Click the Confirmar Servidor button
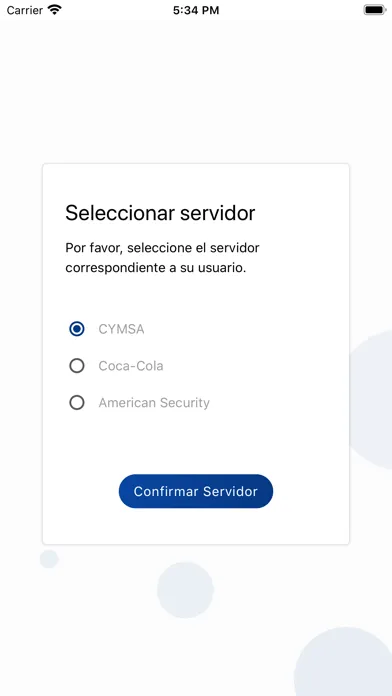The height and width of the screenshot is (696, 392). pos(196,491)
